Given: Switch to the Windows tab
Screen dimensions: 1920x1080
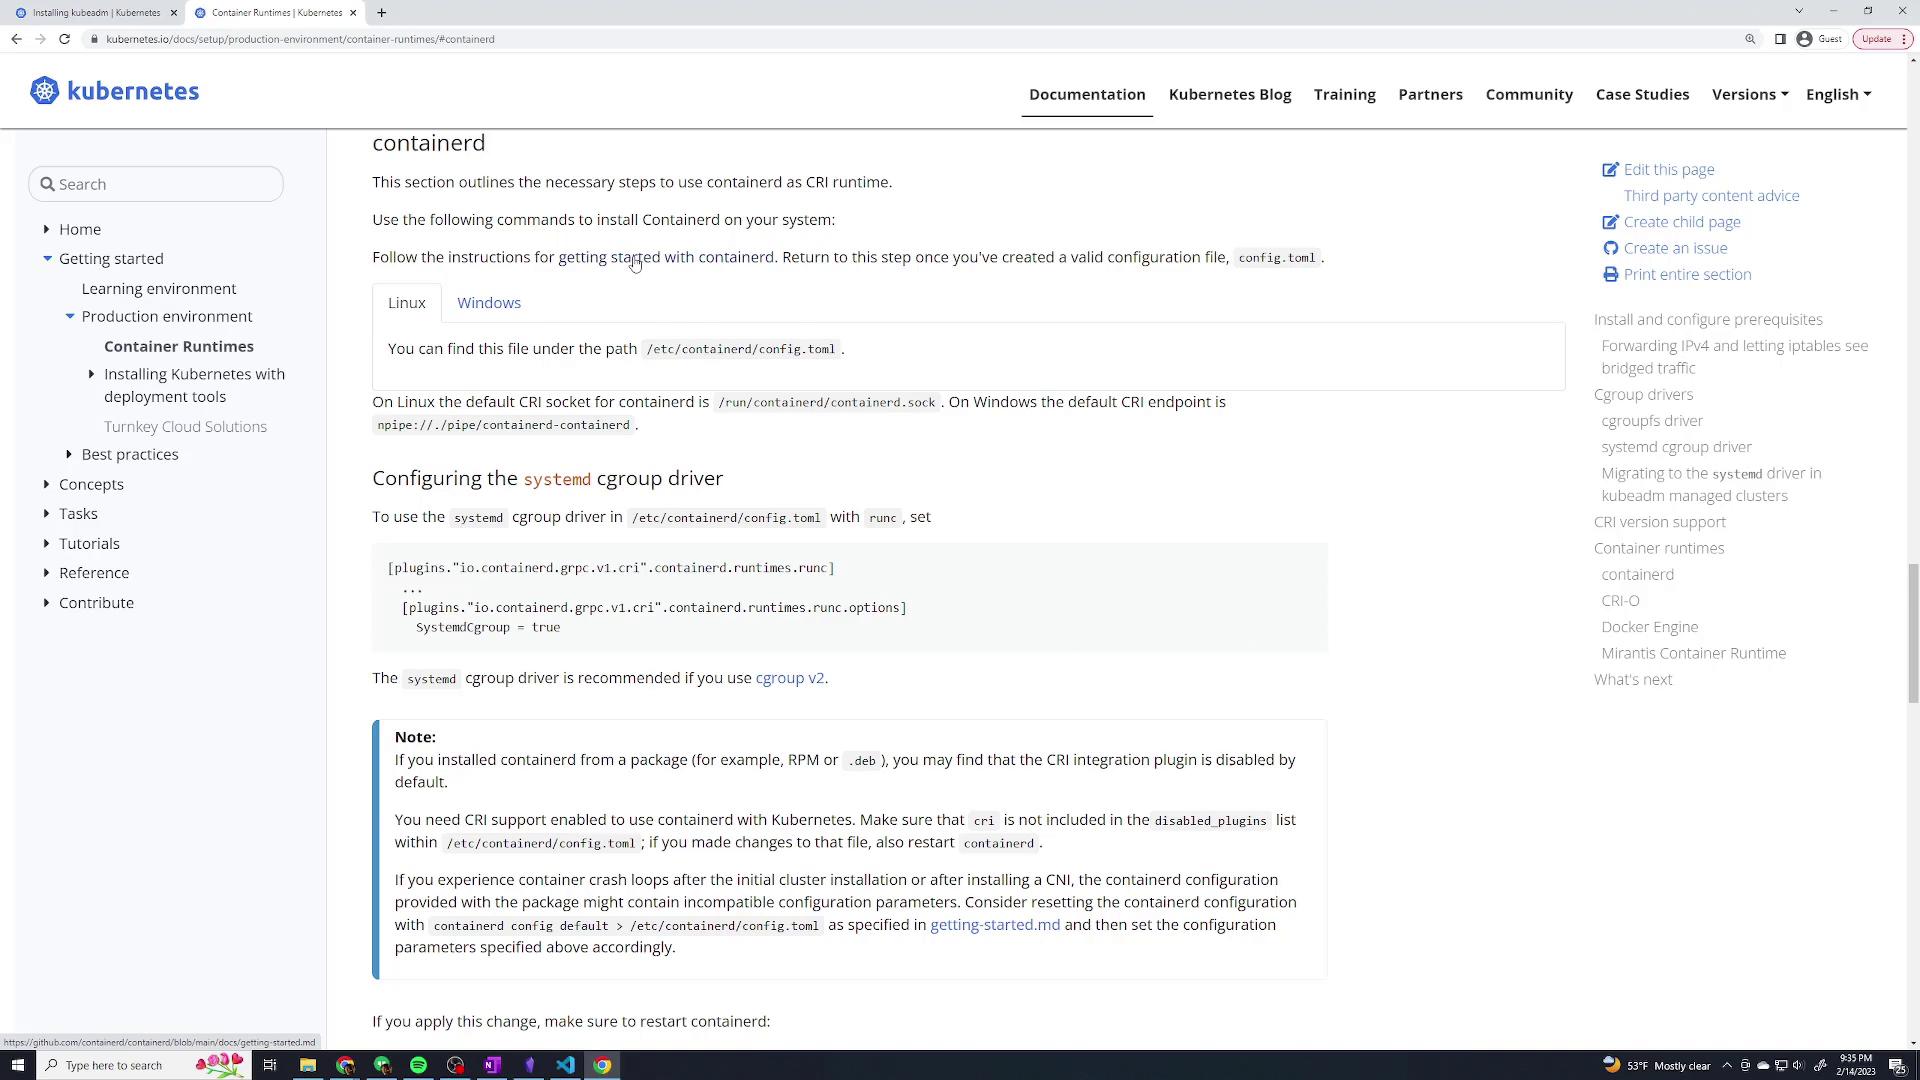Looking at the screenshot, I should [488, 303].
